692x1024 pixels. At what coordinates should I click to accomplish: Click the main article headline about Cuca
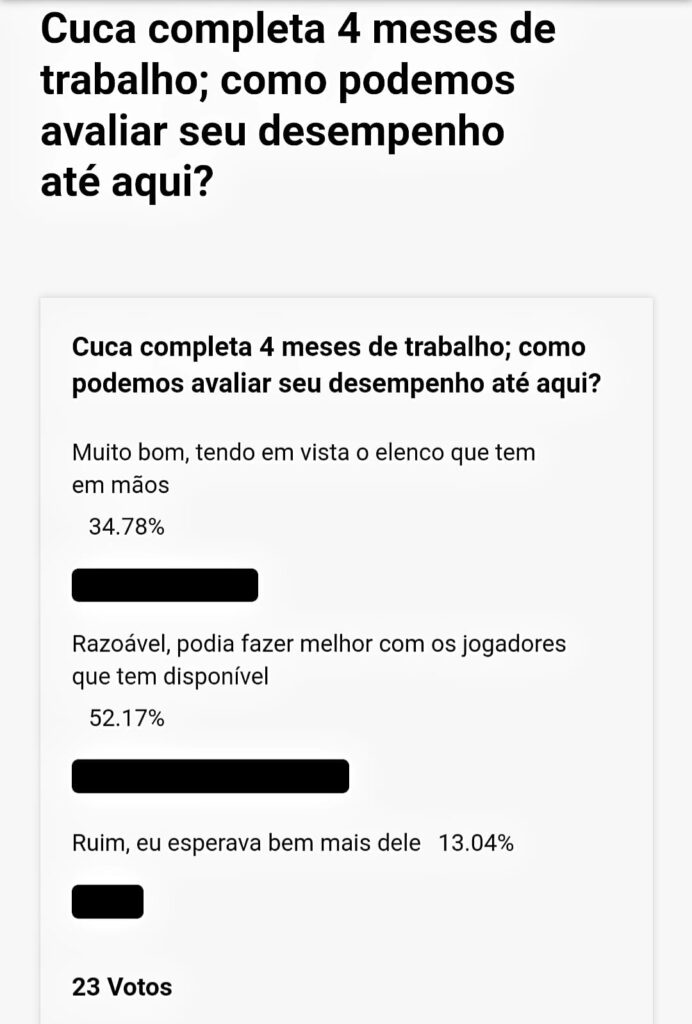click(298, 105)
